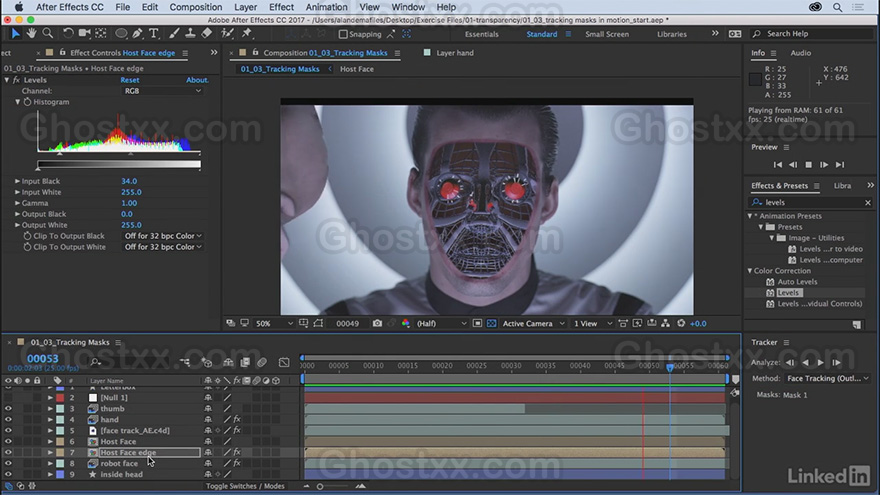Hide the robot face layer eye

tap(8, 464)
